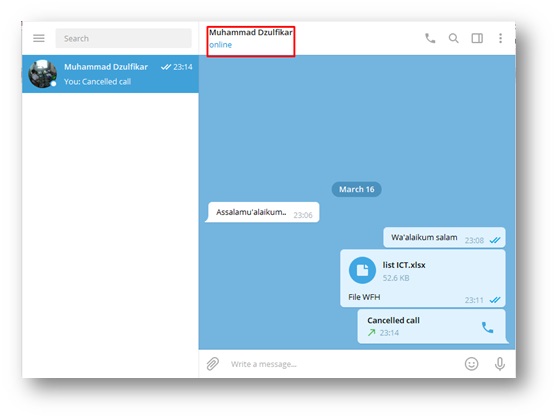Download the list ICT.xlsx file icon
558x420 pixels.
tap(362, 270)
